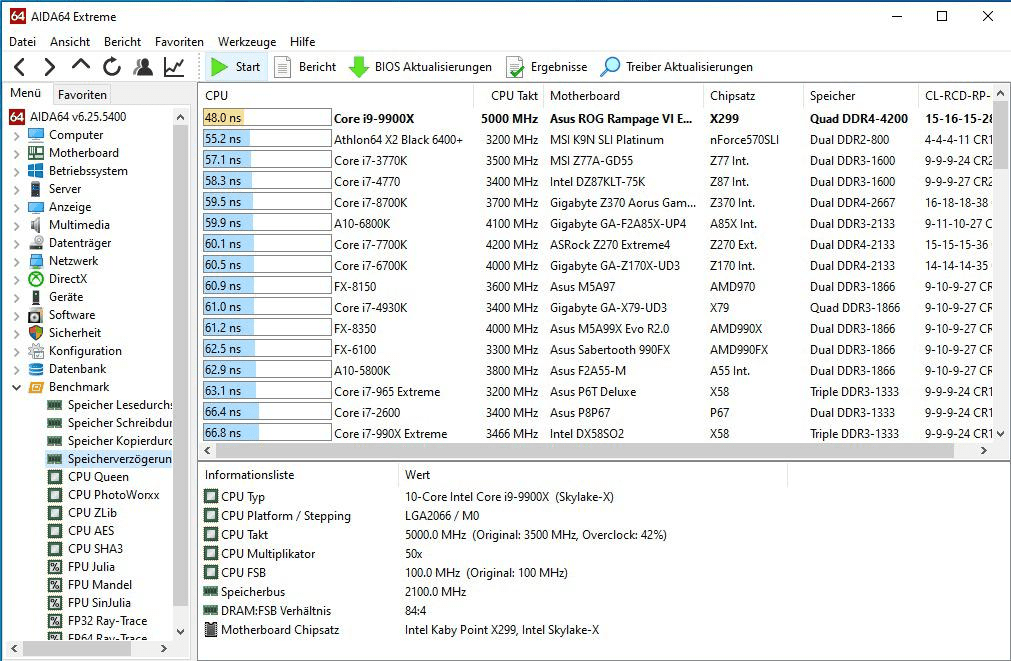The image size is (1011, 661).
Task: Select the FX-8150 result row
Action: [x=597, y=286]
